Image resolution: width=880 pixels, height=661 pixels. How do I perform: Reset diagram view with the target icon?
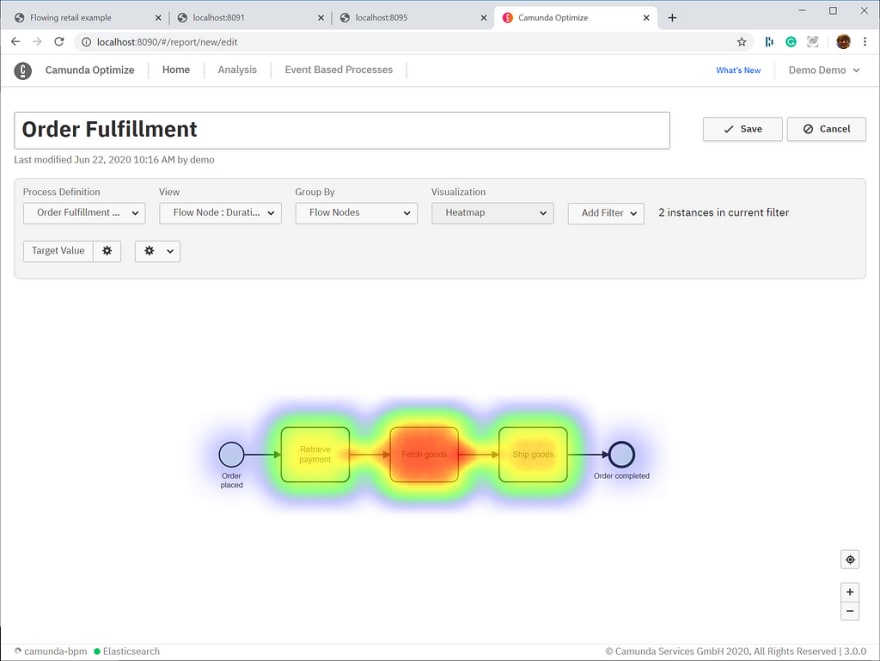850,559
